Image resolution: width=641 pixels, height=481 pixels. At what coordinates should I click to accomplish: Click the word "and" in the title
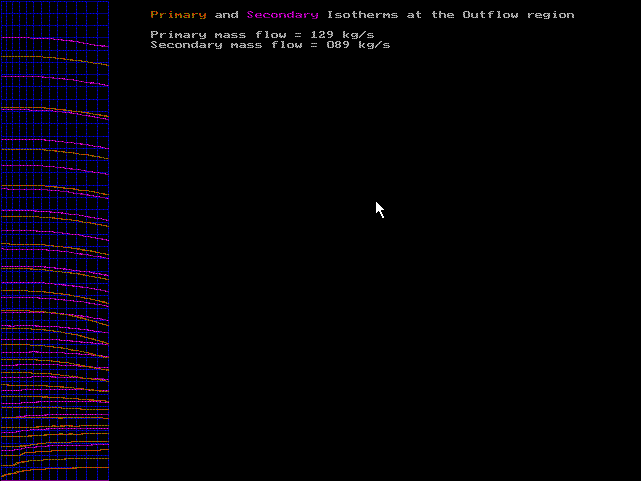pyautogui.click(x=226, y=15)
